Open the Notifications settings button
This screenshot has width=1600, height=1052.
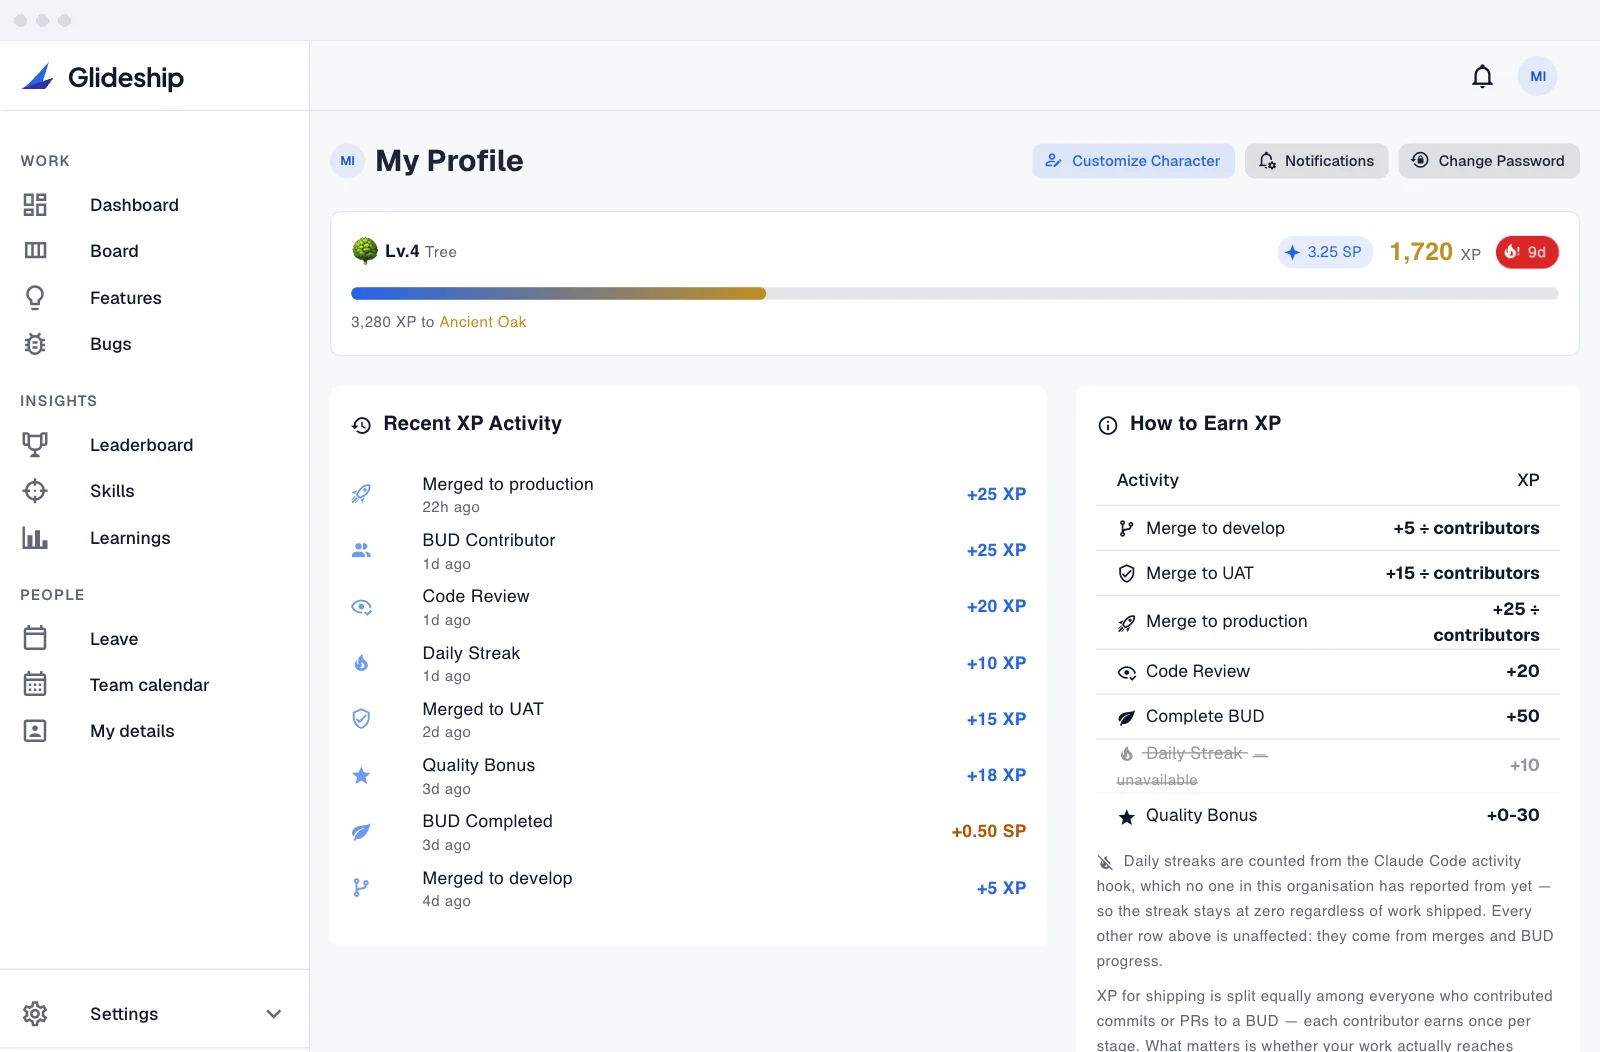pyautogui.click(x=1316, y=161)
